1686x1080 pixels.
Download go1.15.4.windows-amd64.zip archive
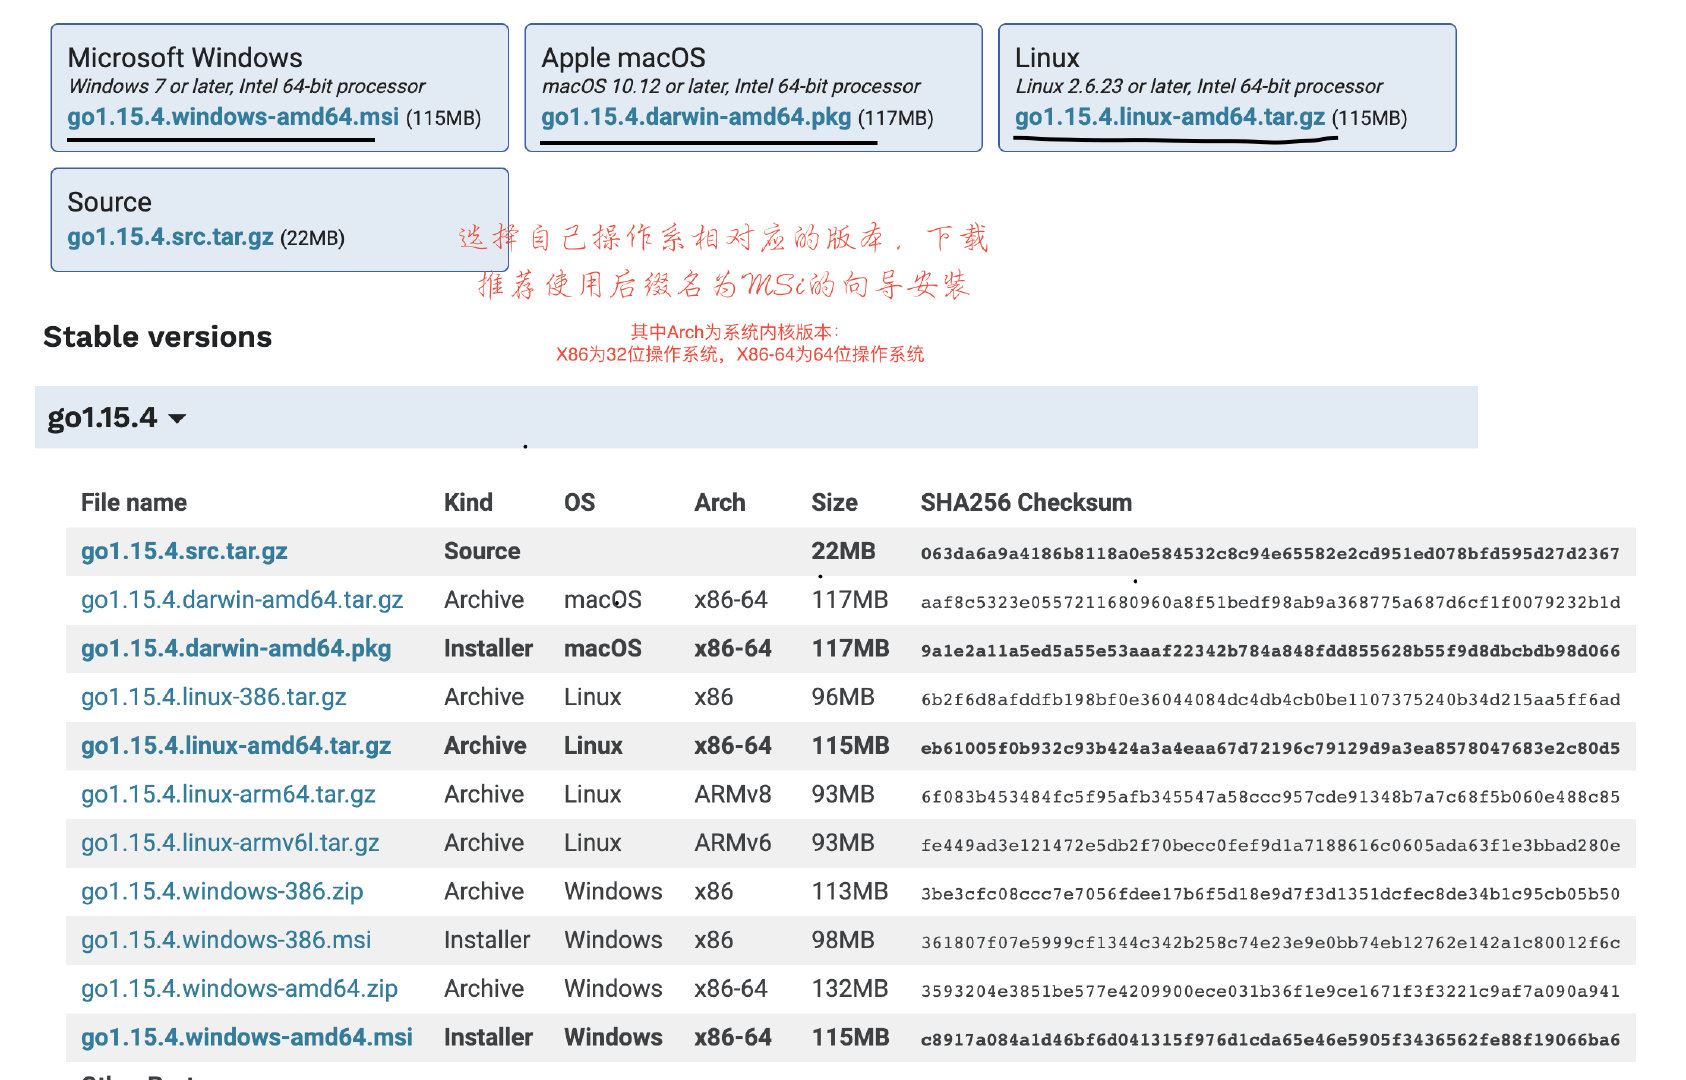[x=239, y=988]
